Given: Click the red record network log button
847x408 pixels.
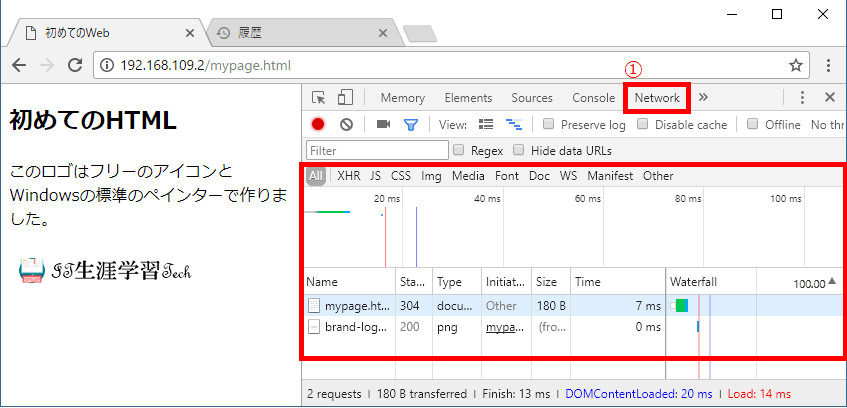Looking at the screenshot, I should pyautogui.click(x=318, y=124).
